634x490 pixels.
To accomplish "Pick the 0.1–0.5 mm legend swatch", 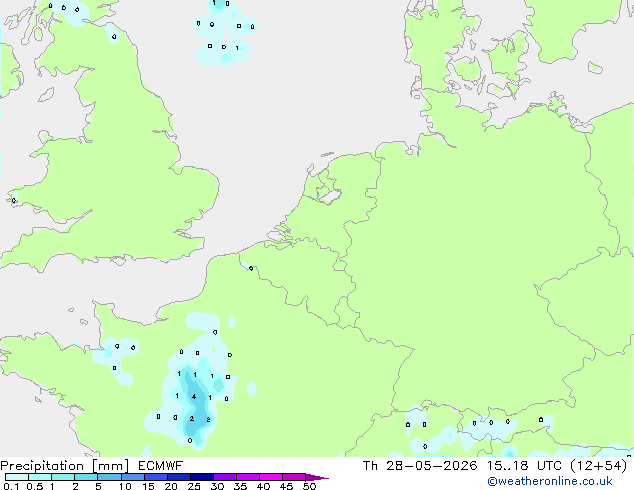I will coord(17,477).
